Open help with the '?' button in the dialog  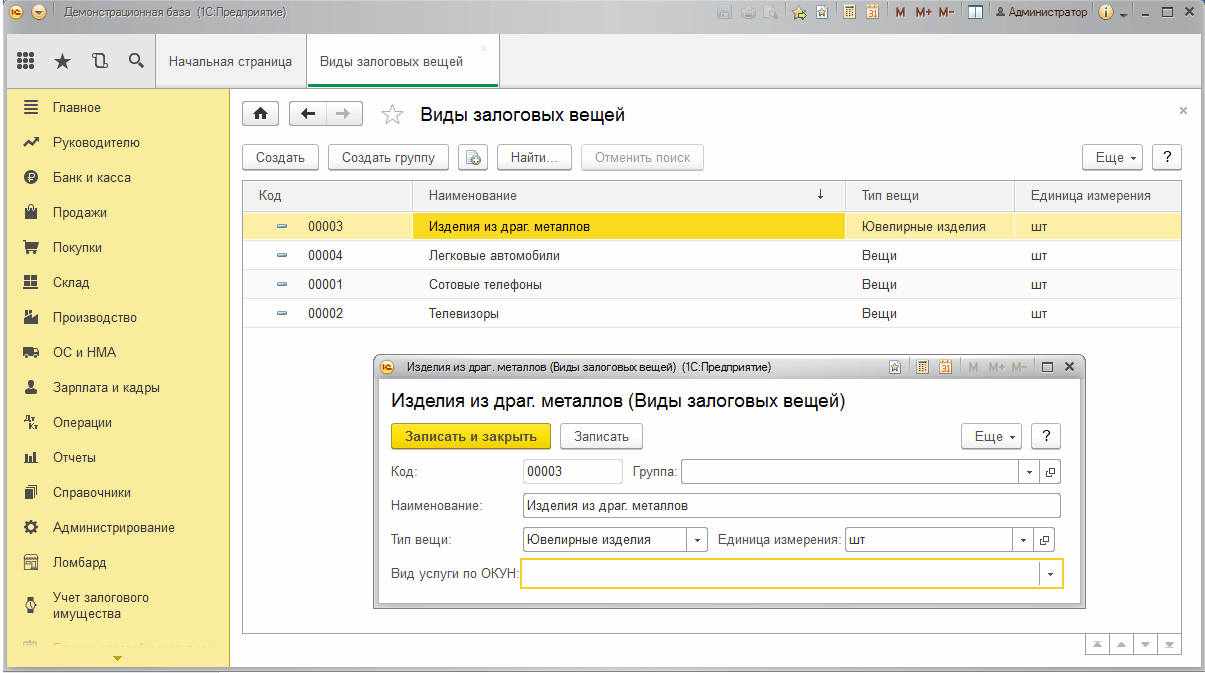pos(1046,436)
